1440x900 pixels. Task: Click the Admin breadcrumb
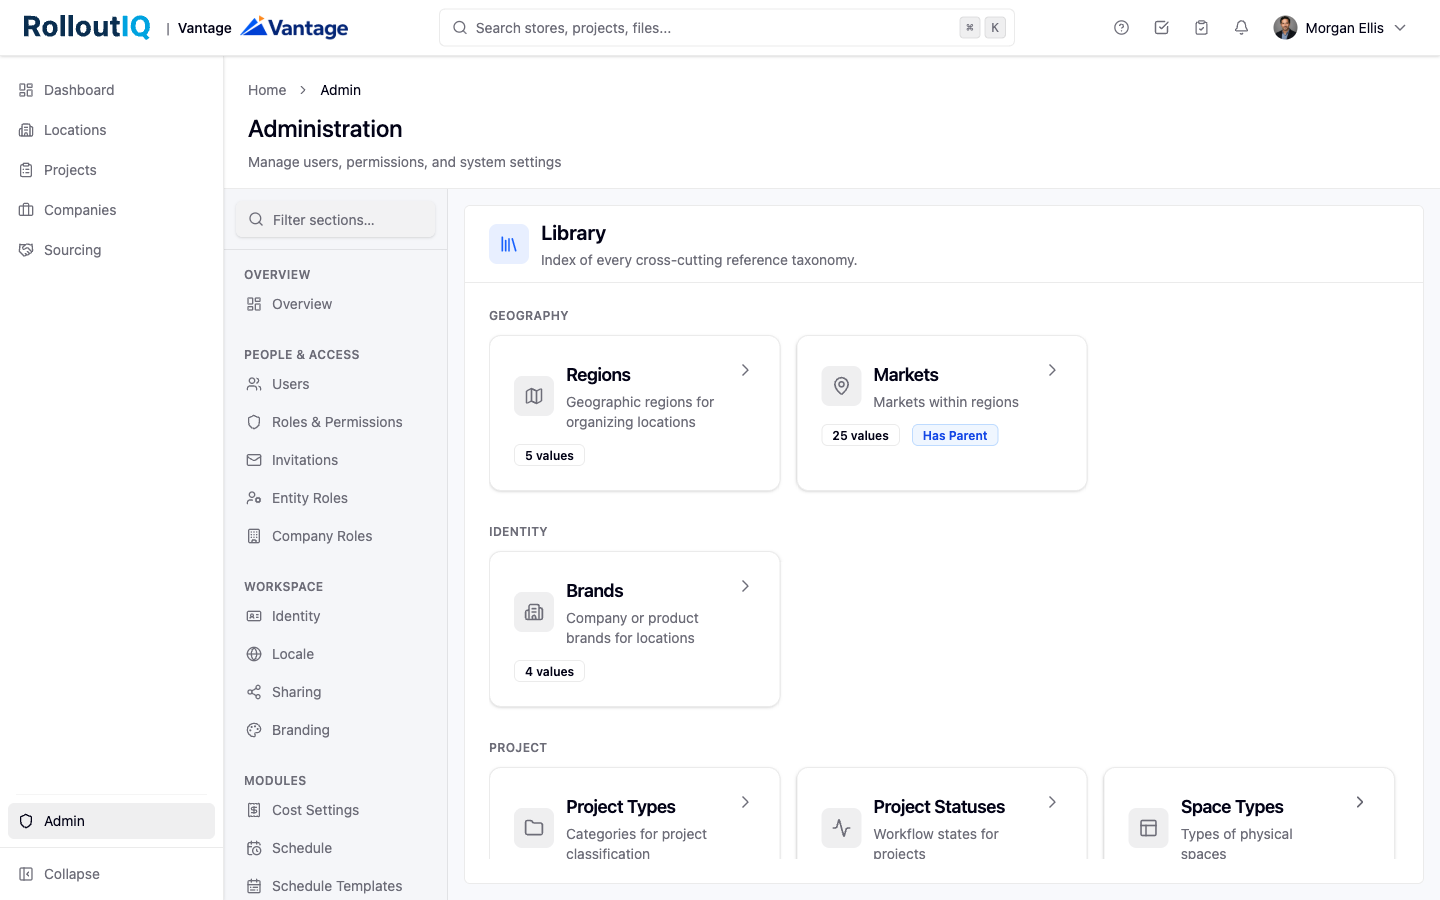(340, 90)
